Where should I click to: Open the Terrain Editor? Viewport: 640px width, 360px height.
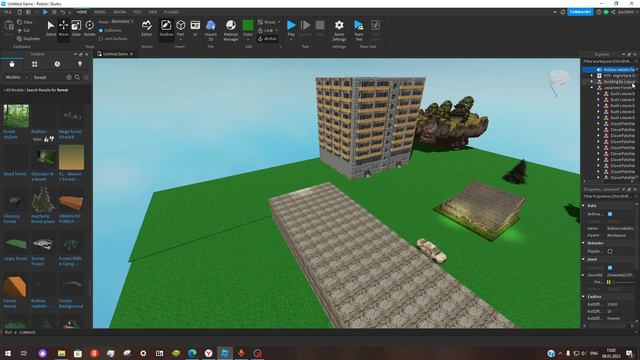click(147, 28)
